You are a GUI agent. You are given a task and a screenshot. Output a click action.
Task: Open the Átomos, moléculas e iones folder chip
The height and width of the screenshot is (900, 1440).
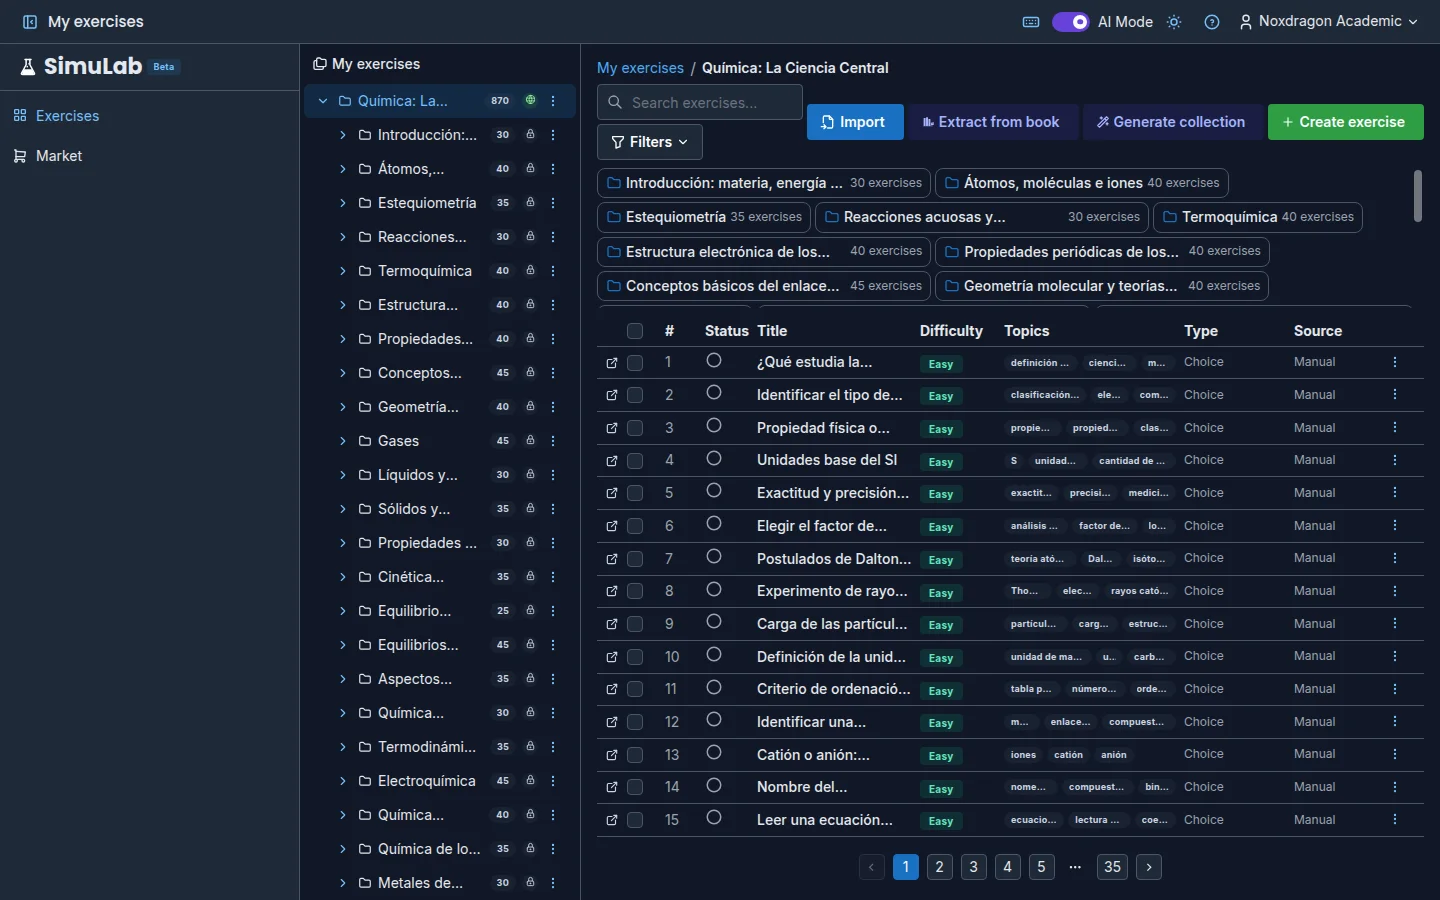pyautogui.click(x=1082, y=183)
